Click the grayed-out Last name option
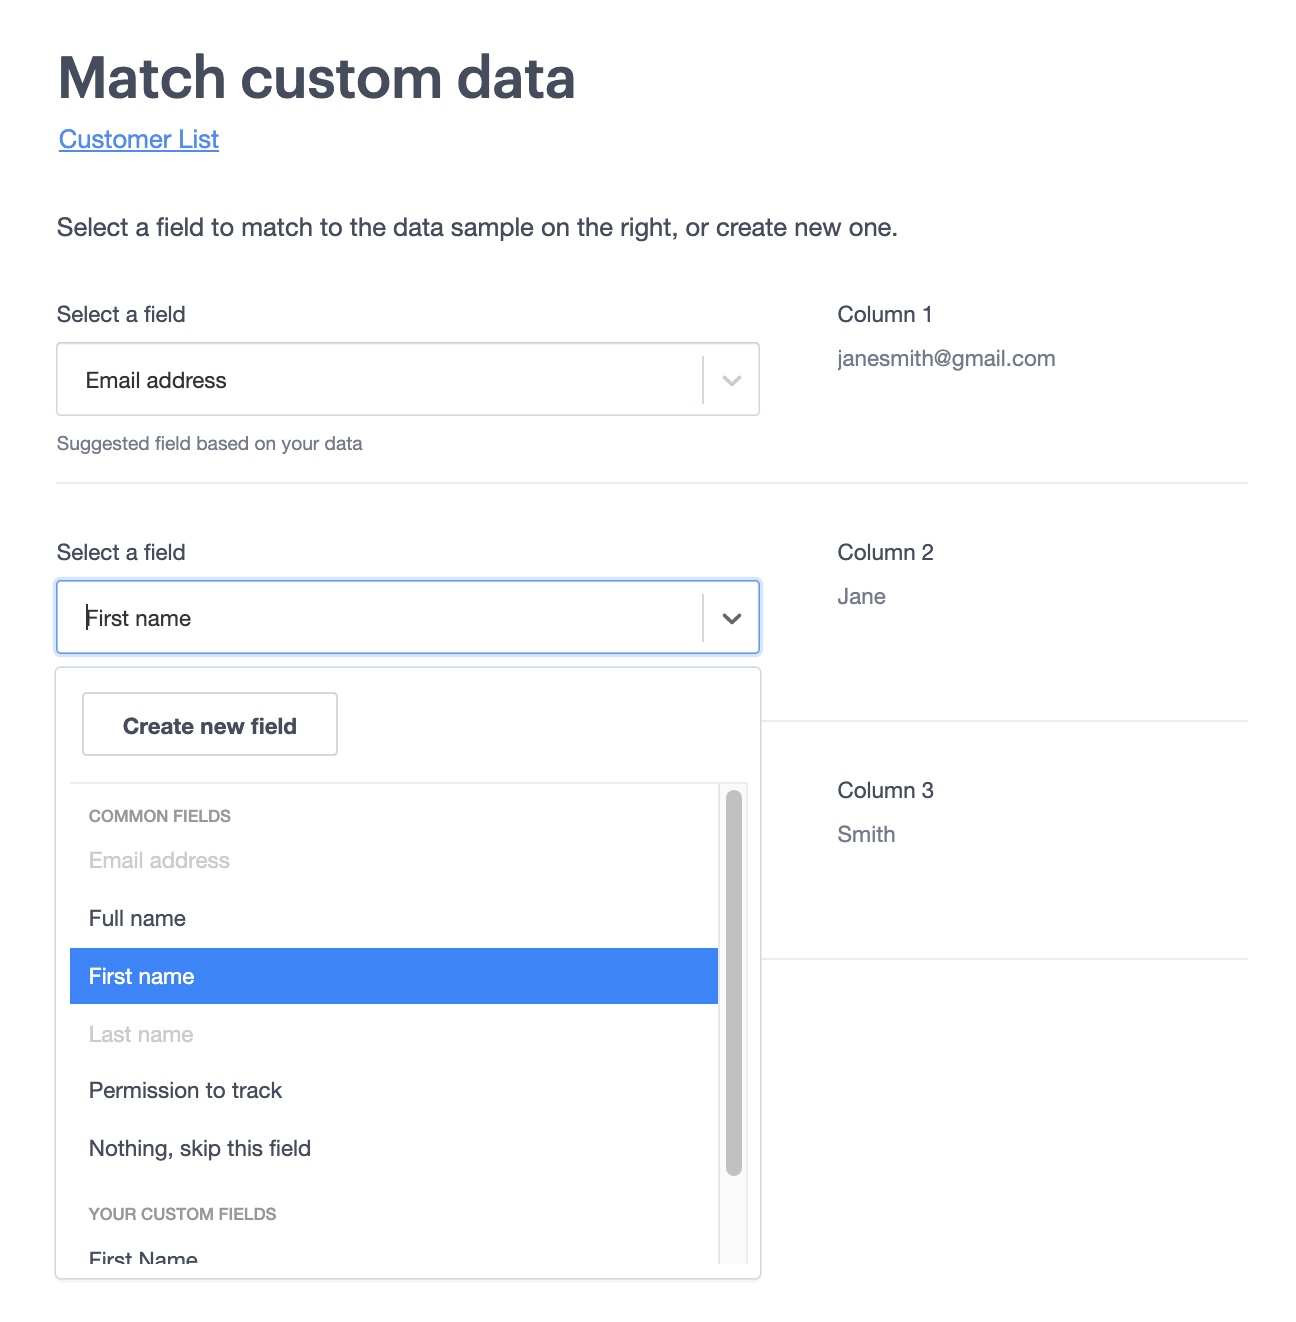 click(141, 1034)
